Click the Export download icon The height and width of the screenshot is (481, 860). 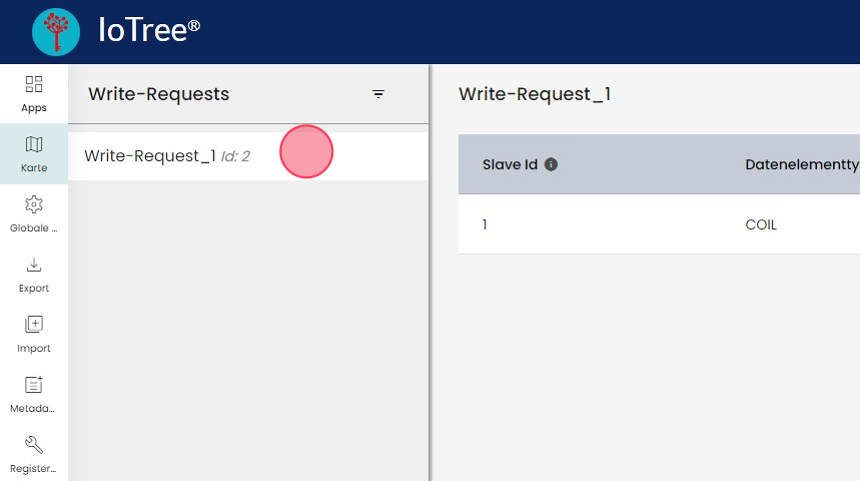click(x=34, y=265)
